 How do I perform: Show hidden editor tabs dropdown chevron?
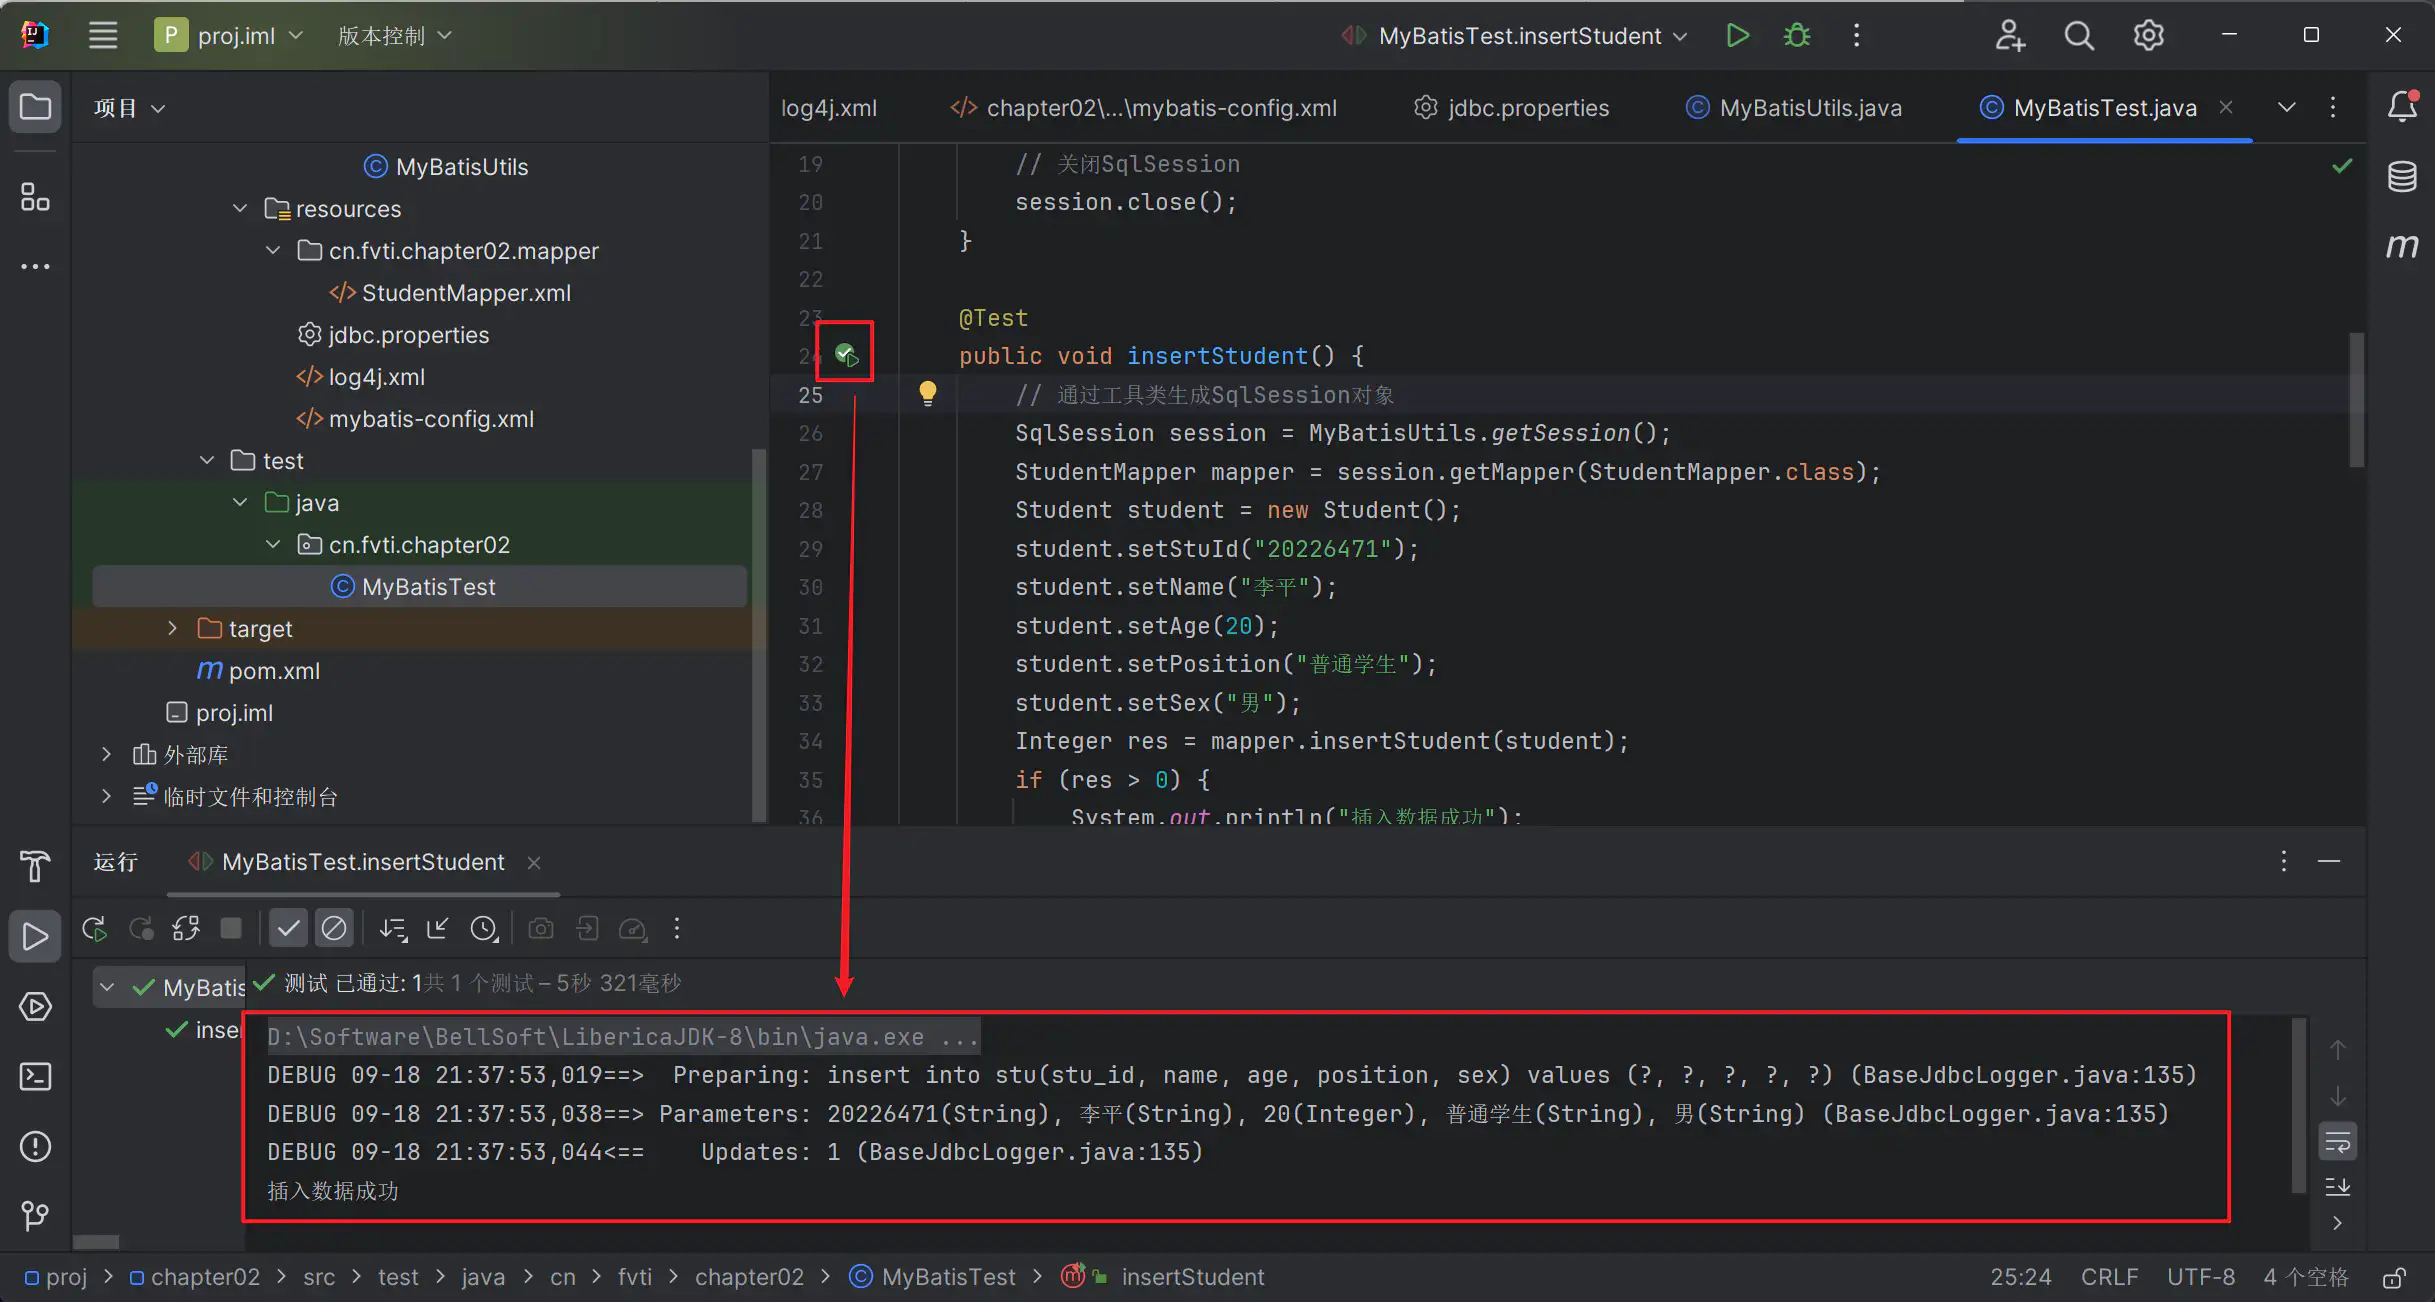click(2286, 107)
